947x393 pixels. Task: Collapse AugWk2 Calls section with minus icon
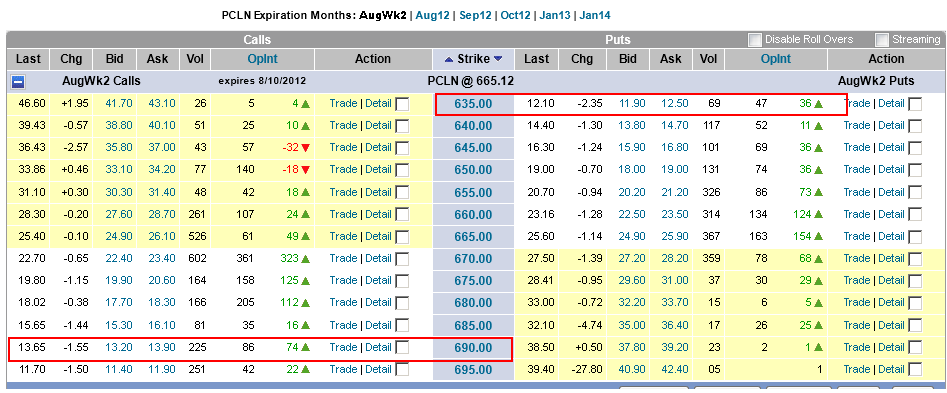pos(18,81)
